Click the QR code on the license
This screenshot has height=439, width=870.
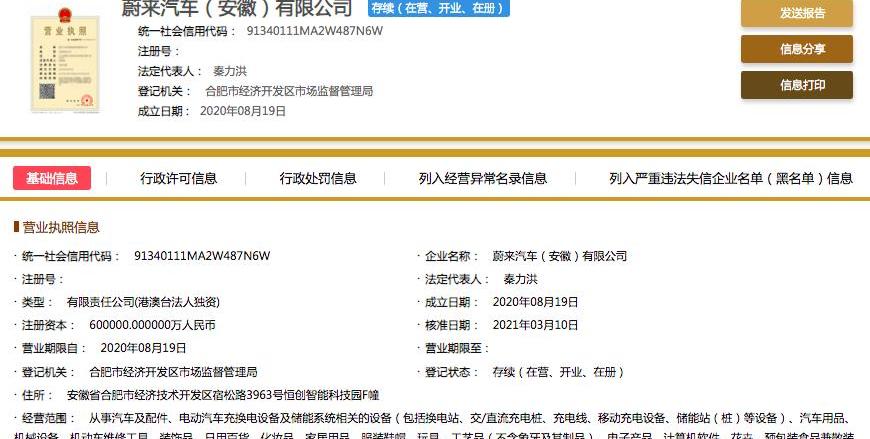(x=46, y=93)
